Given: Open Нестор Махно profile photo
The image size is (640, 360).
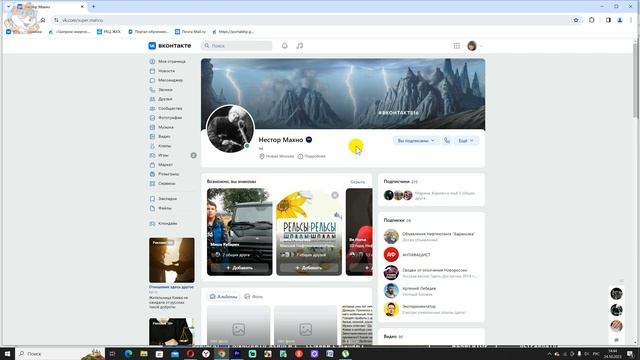Looking at the screenshot, I should [230, 129].
